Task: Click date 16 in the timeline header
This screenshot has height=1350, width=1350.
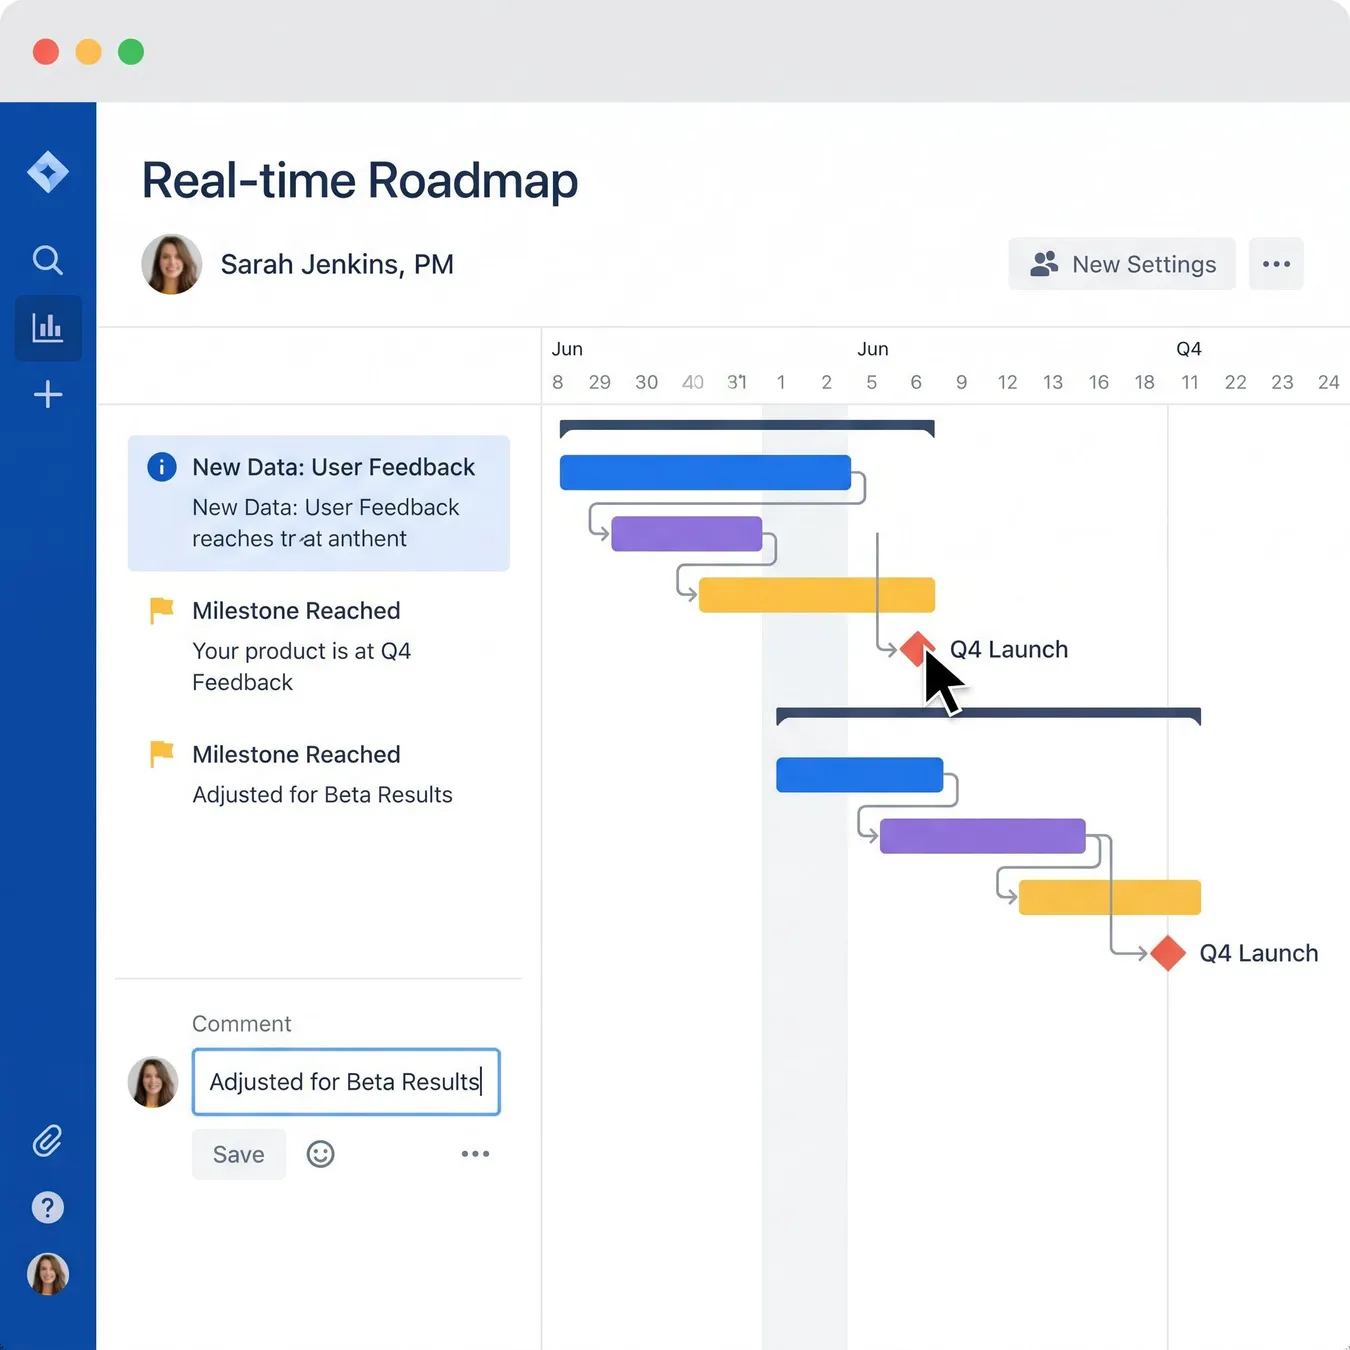Action: 1099,382
